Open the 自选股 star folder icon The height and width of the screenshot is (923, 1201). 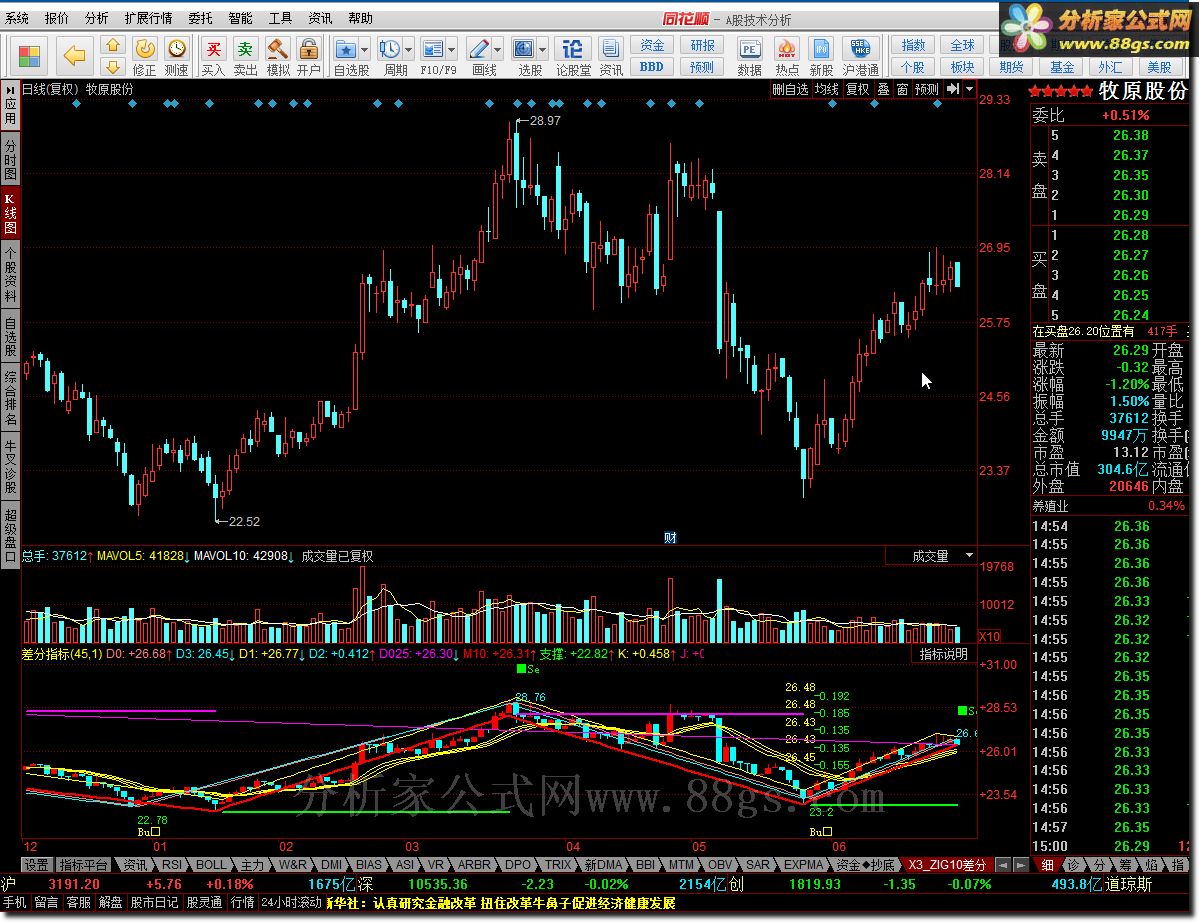click(x=346, y=48)
